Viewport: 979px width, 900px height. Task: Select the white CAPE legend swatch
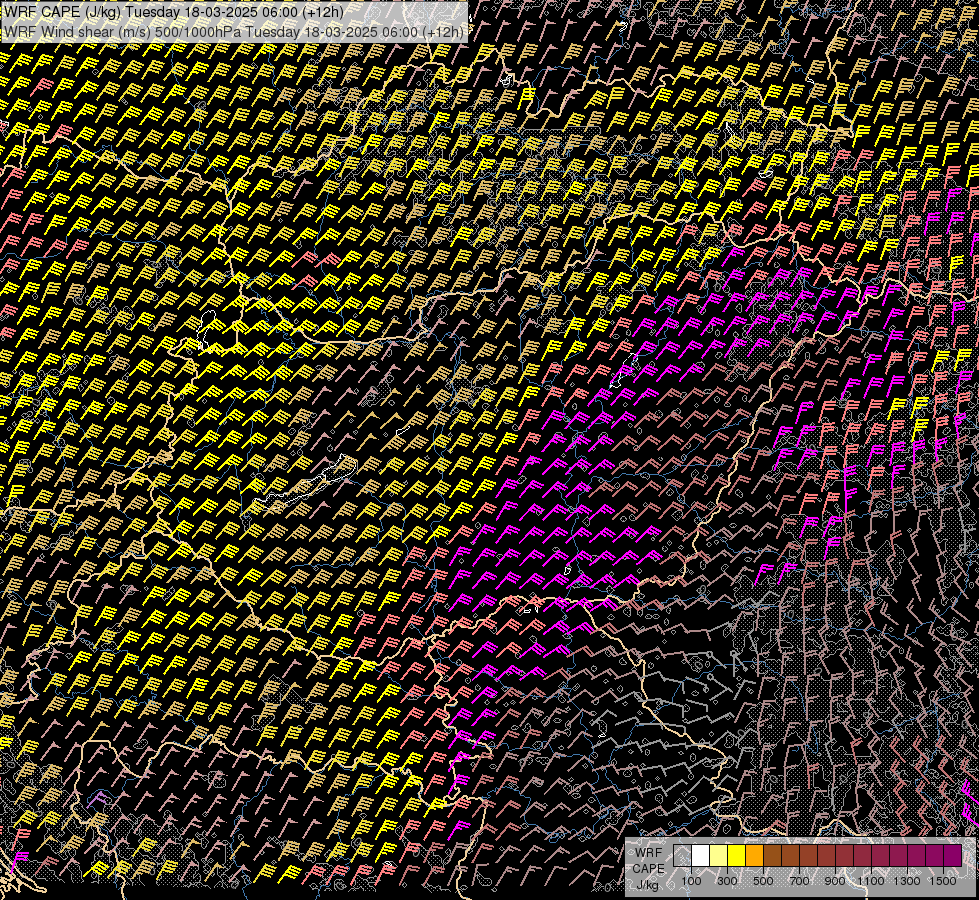pyautogui.click(x=701, y=855)
